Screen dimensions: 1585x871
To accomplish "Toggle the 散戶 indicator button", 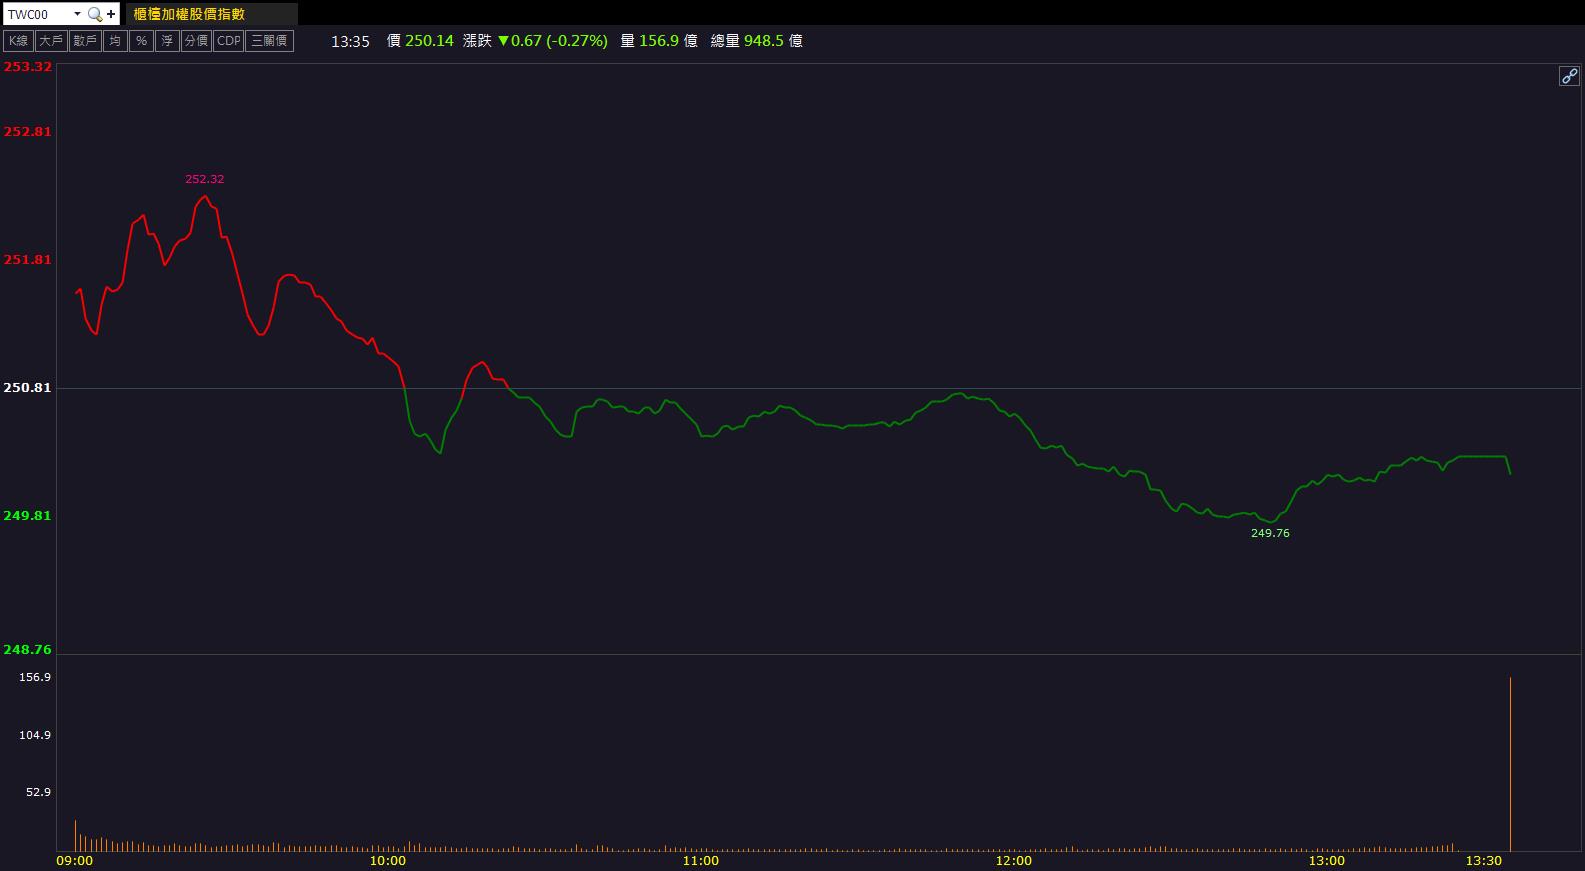I will (85, 41).
